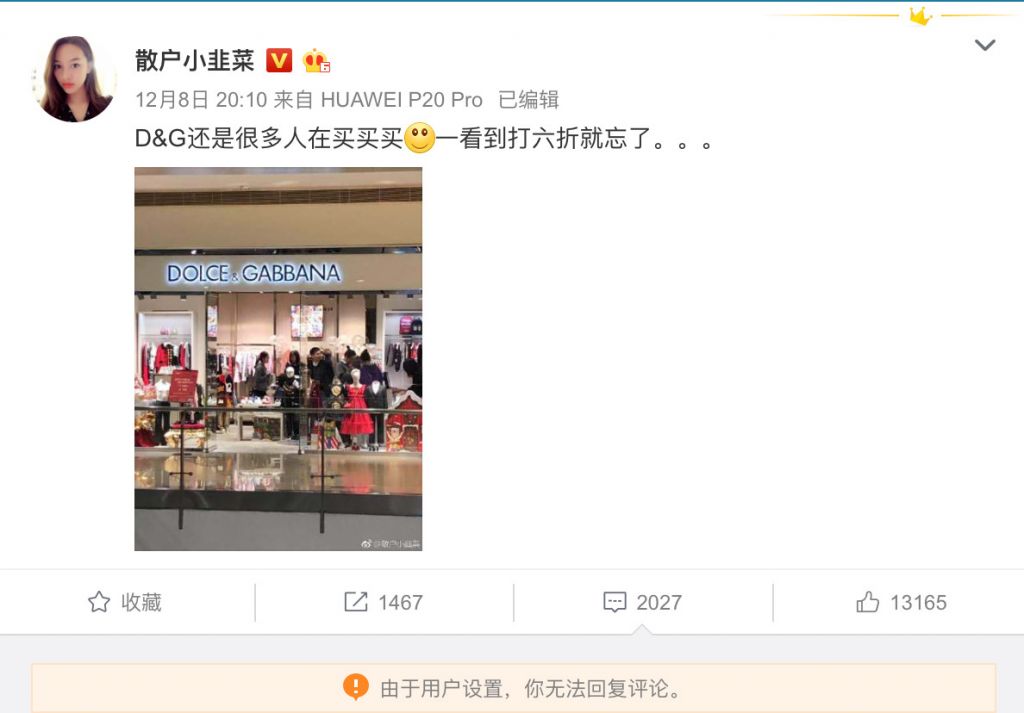1024x713 pixels.
Task: Open the profile avatar of 散户小韭菜
Action: (x=74, y=78)
